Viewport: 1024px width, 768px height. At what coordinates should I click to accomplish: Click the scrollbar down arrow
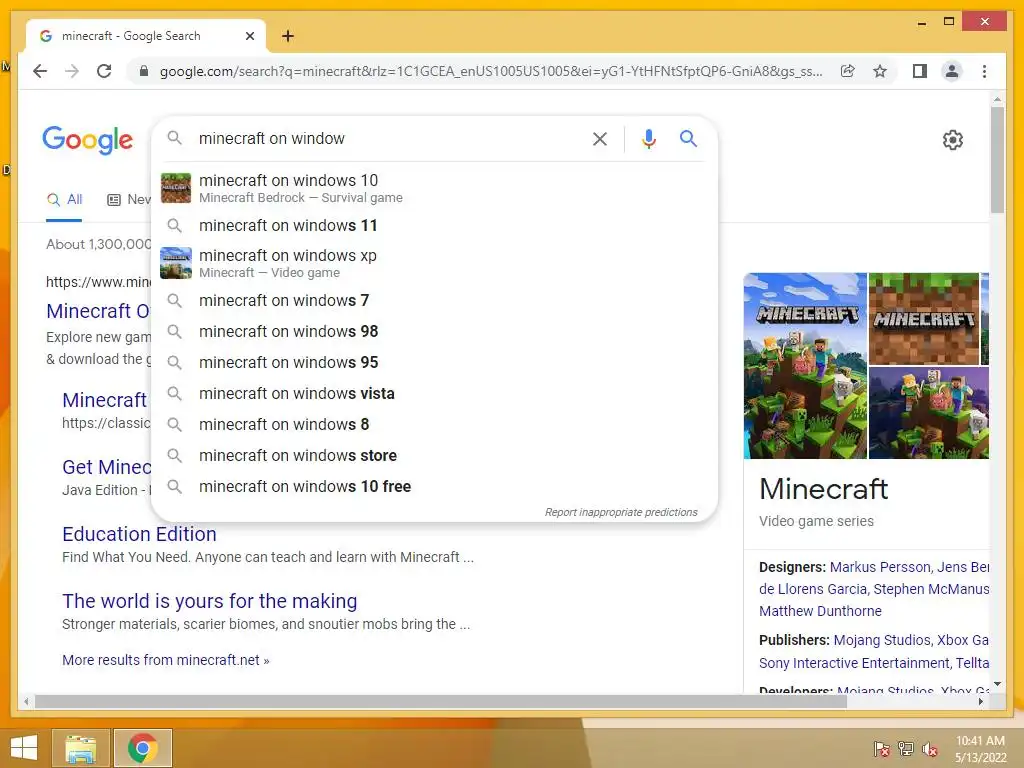[x=997, y=684]
